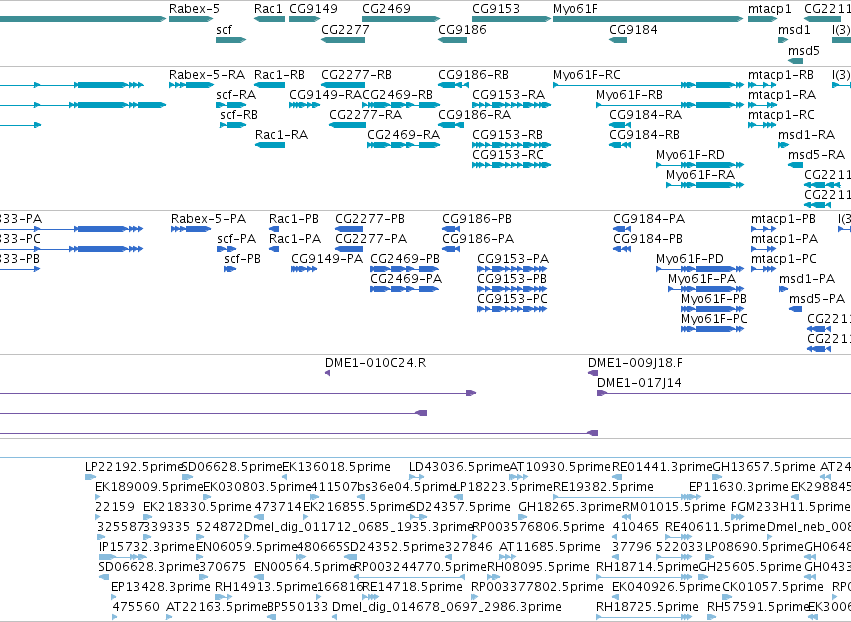
Task: Select the scf-PB protein label
Action: click(x=243, y=259)
